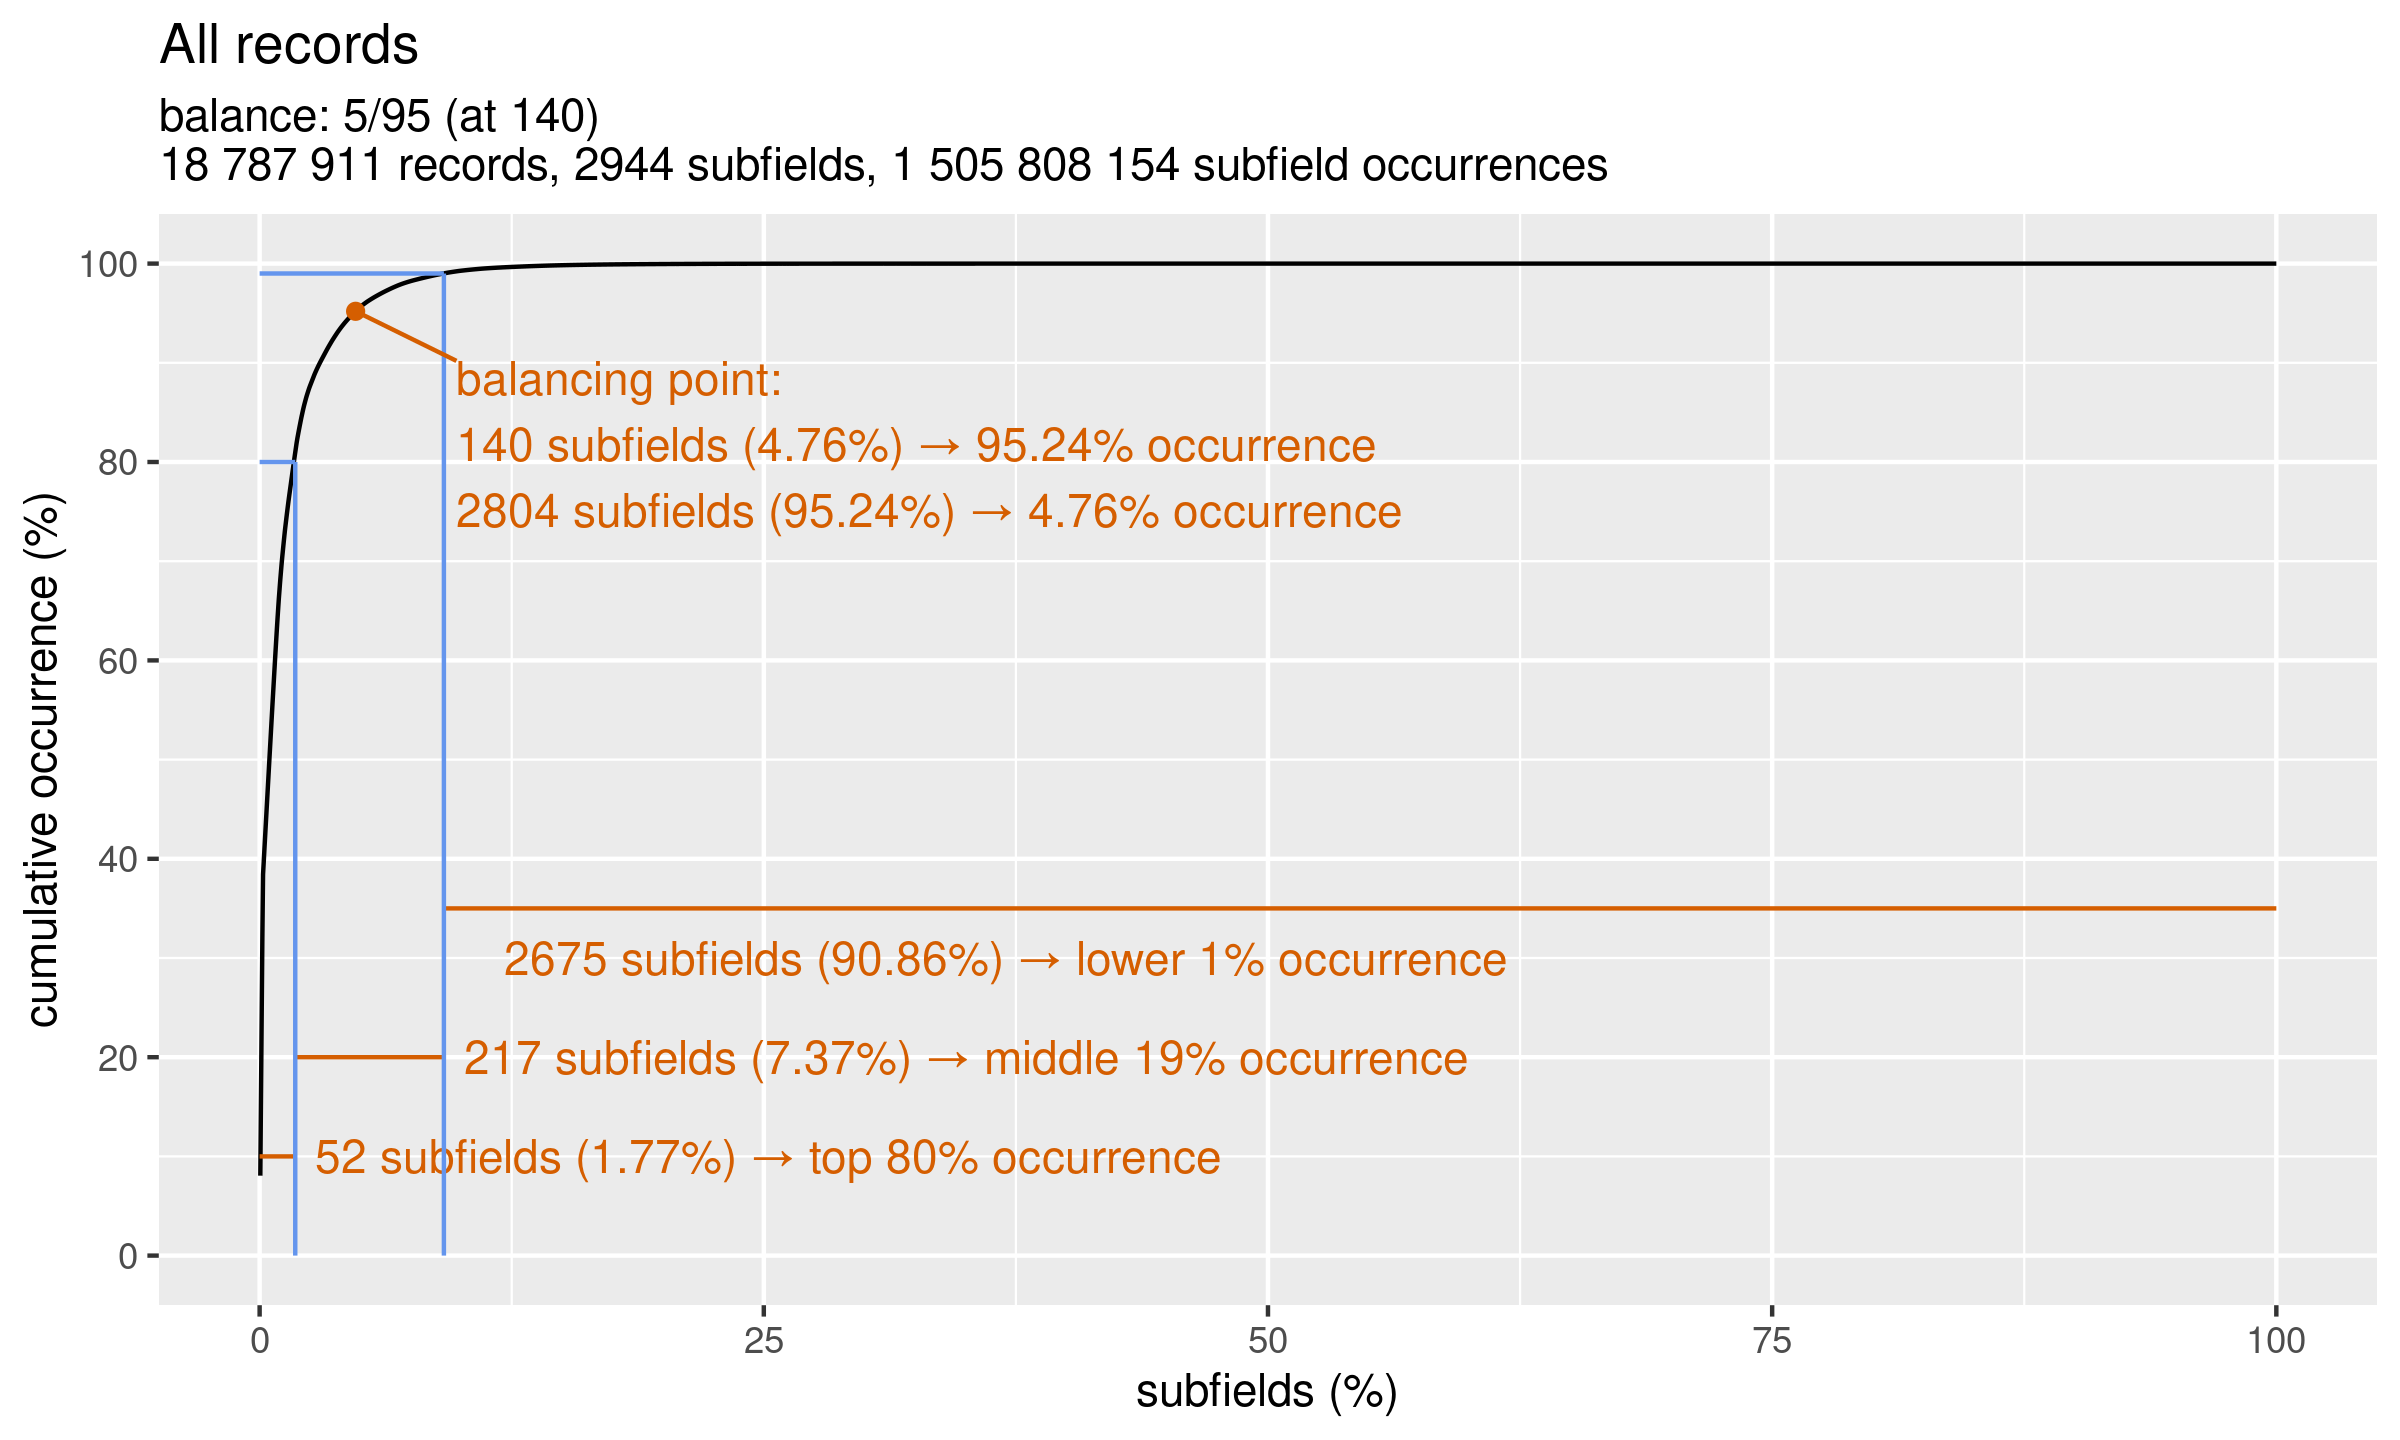Click the x-axis tick label 50
Viewport: 2400px width, 1440px height.
click(1267, 1341)
